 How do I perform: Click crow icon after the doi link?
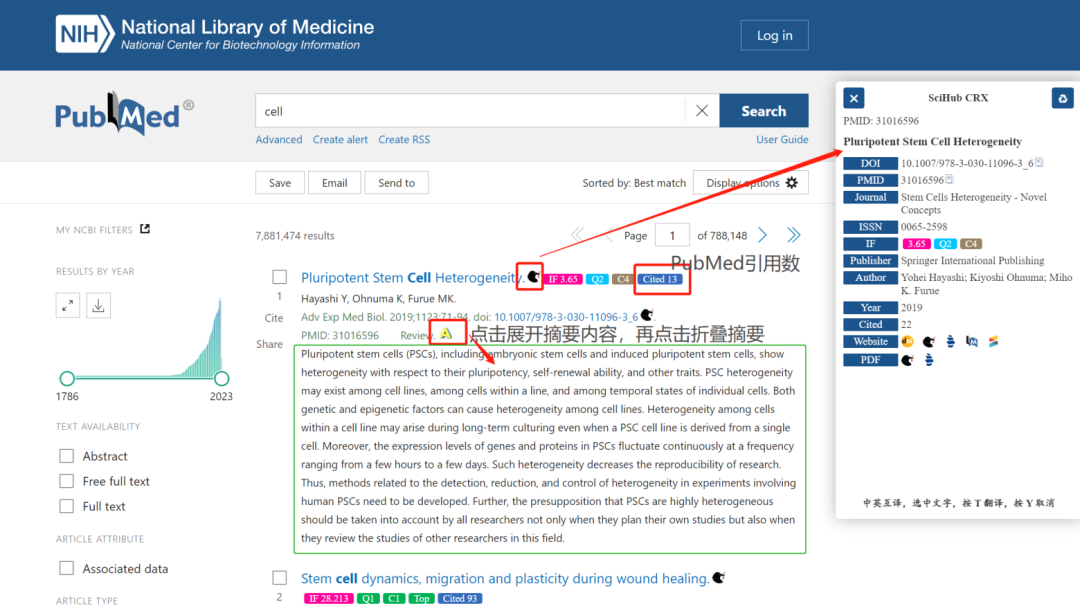(646, 315)
